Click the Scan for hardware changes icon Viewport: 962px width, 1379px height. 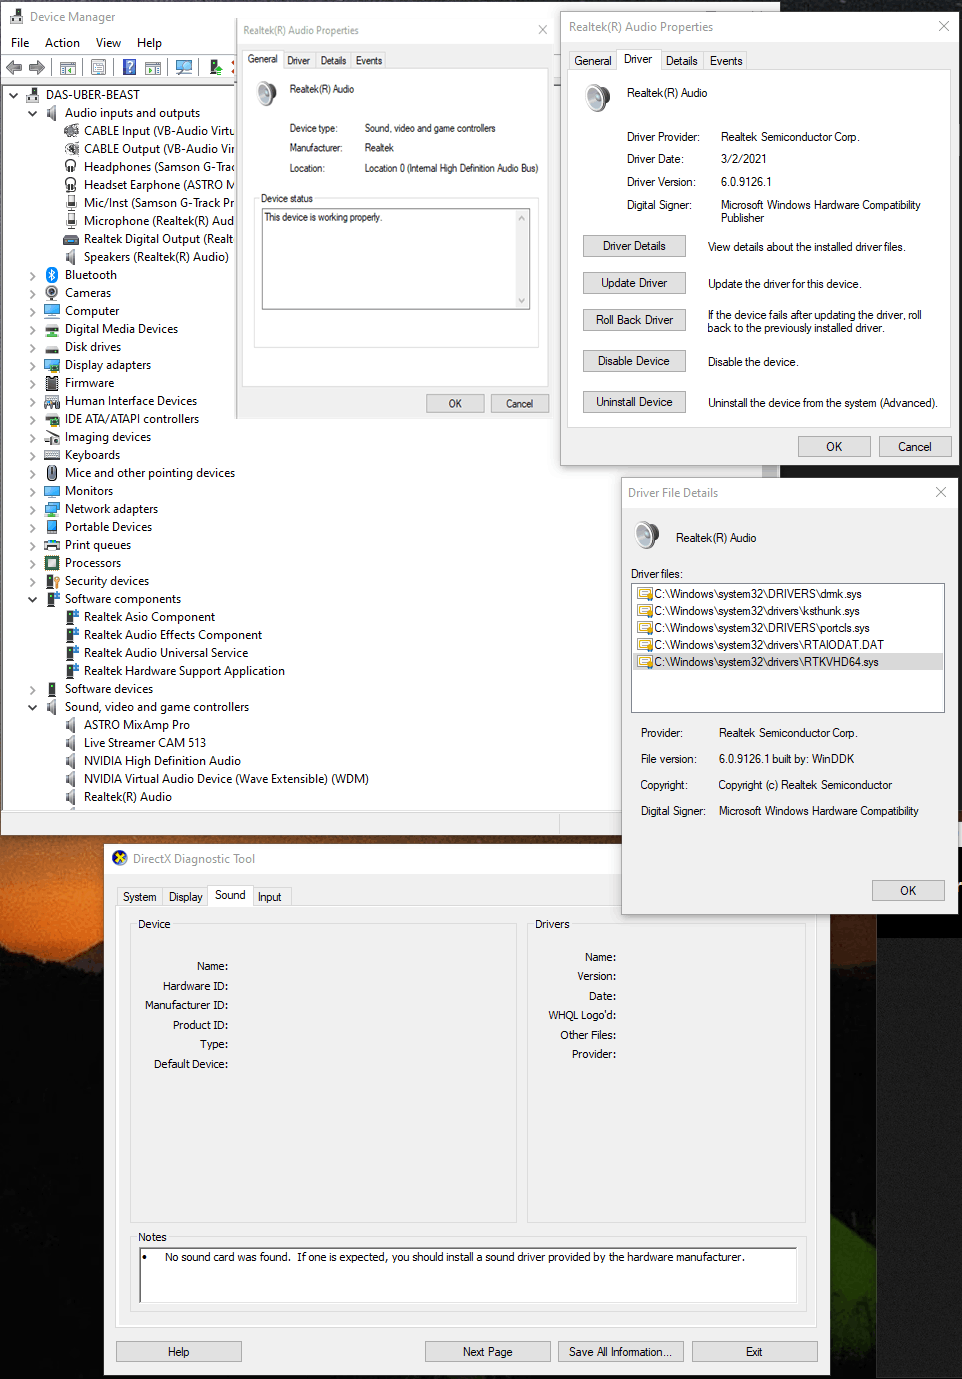184,68
